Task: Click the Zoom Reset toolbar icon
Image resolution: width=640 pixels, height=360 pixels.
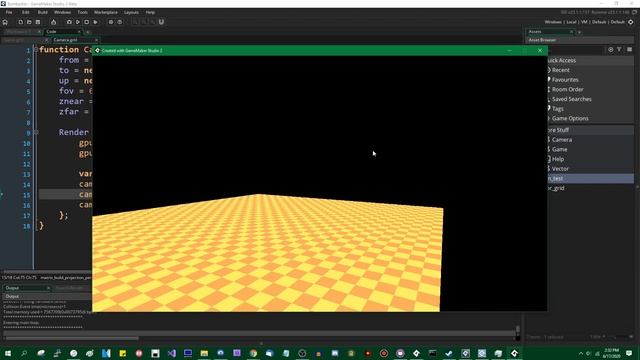Action: (144, 22)
